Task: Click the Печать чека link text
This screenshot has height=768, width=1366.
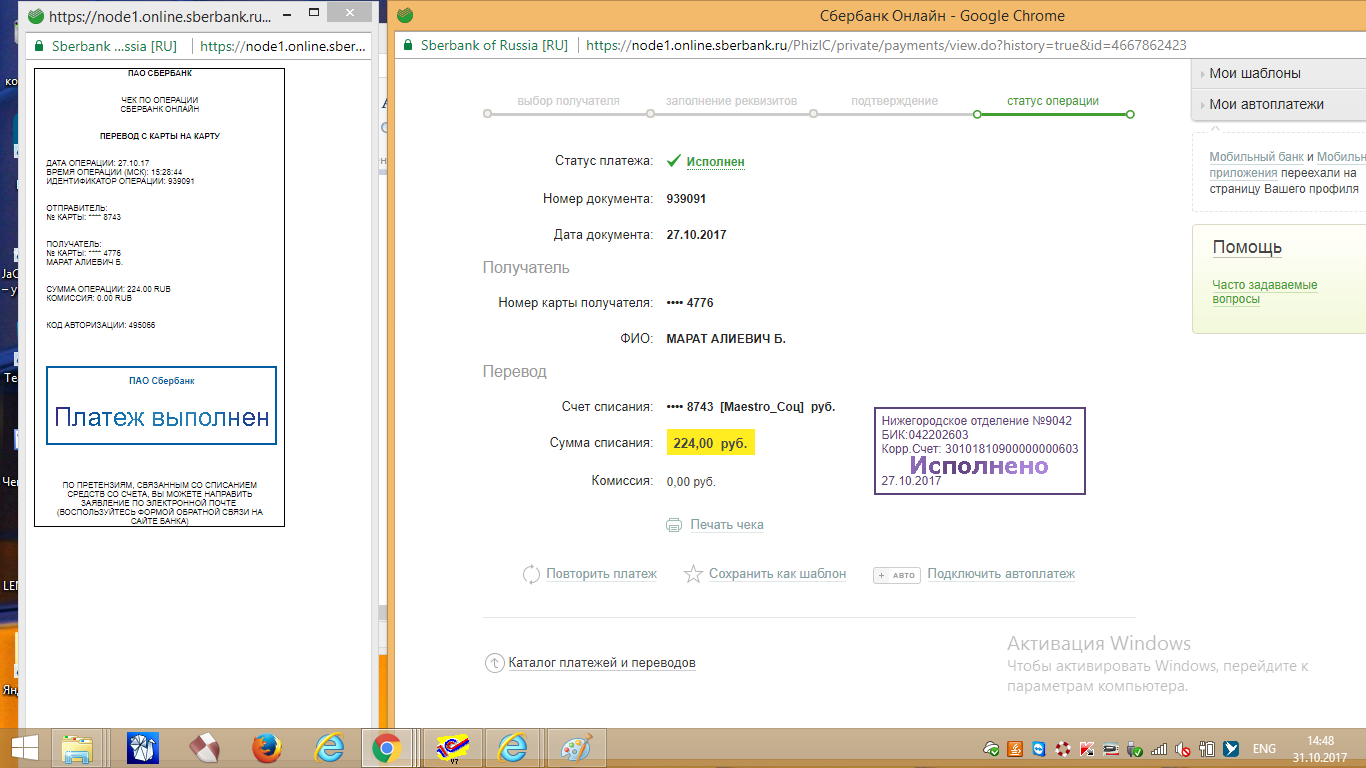Action: pyautogui.click(x=726, y=525)
